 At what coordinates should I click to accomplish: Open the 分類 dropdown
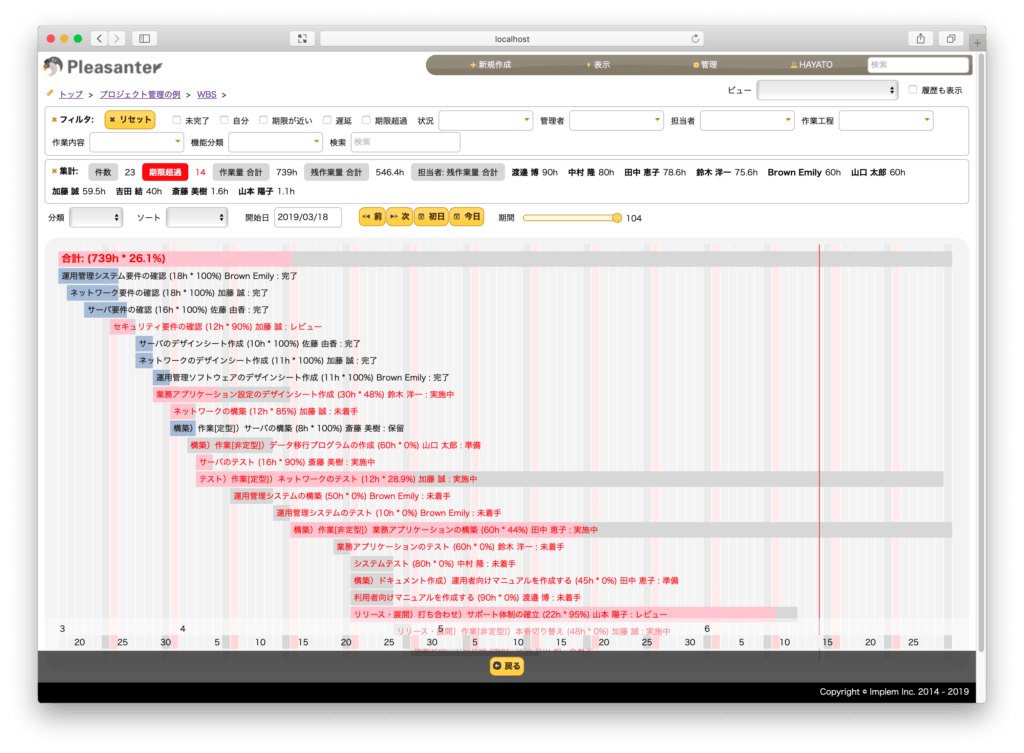point(96,217)
